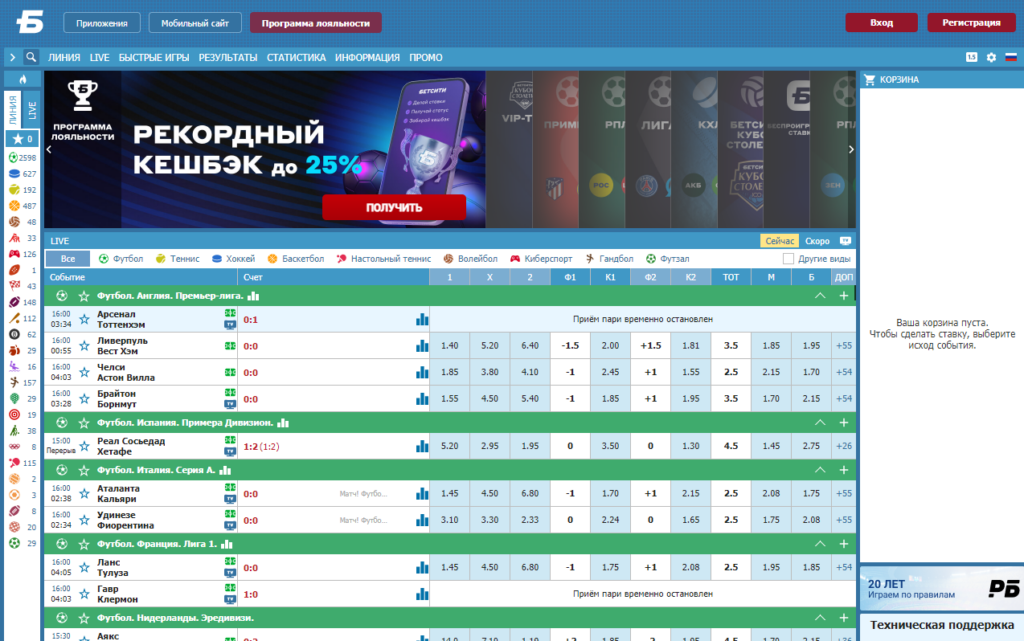Favorite the Брайтон – Борнмут match
Image resolution: width=1024 pixels, height=641 pixels.
[84, 399]
